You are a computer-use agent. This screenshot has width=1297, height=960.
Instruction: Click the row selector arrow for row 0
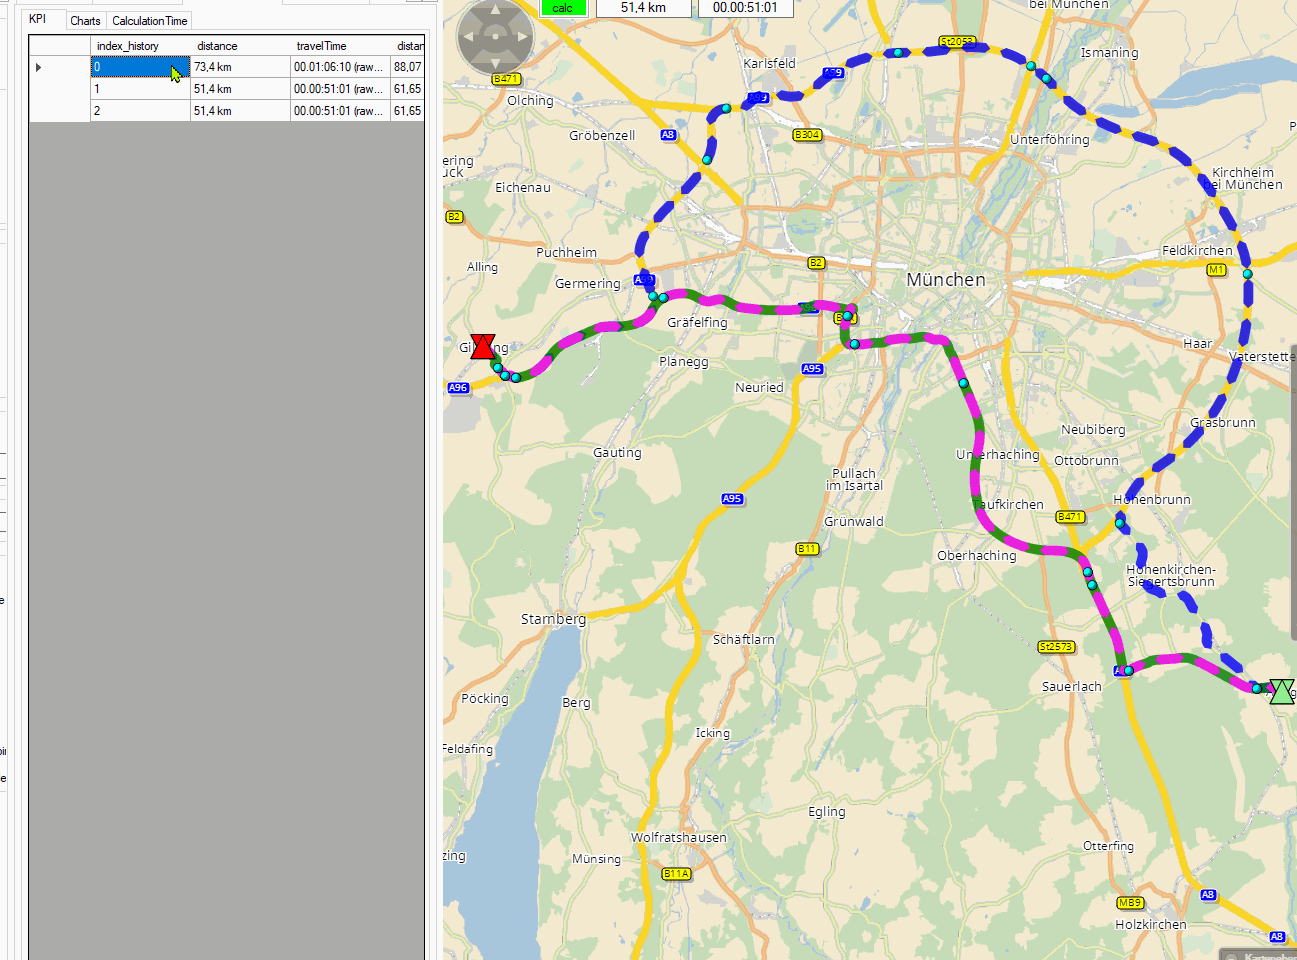click(x=39, y=68)
